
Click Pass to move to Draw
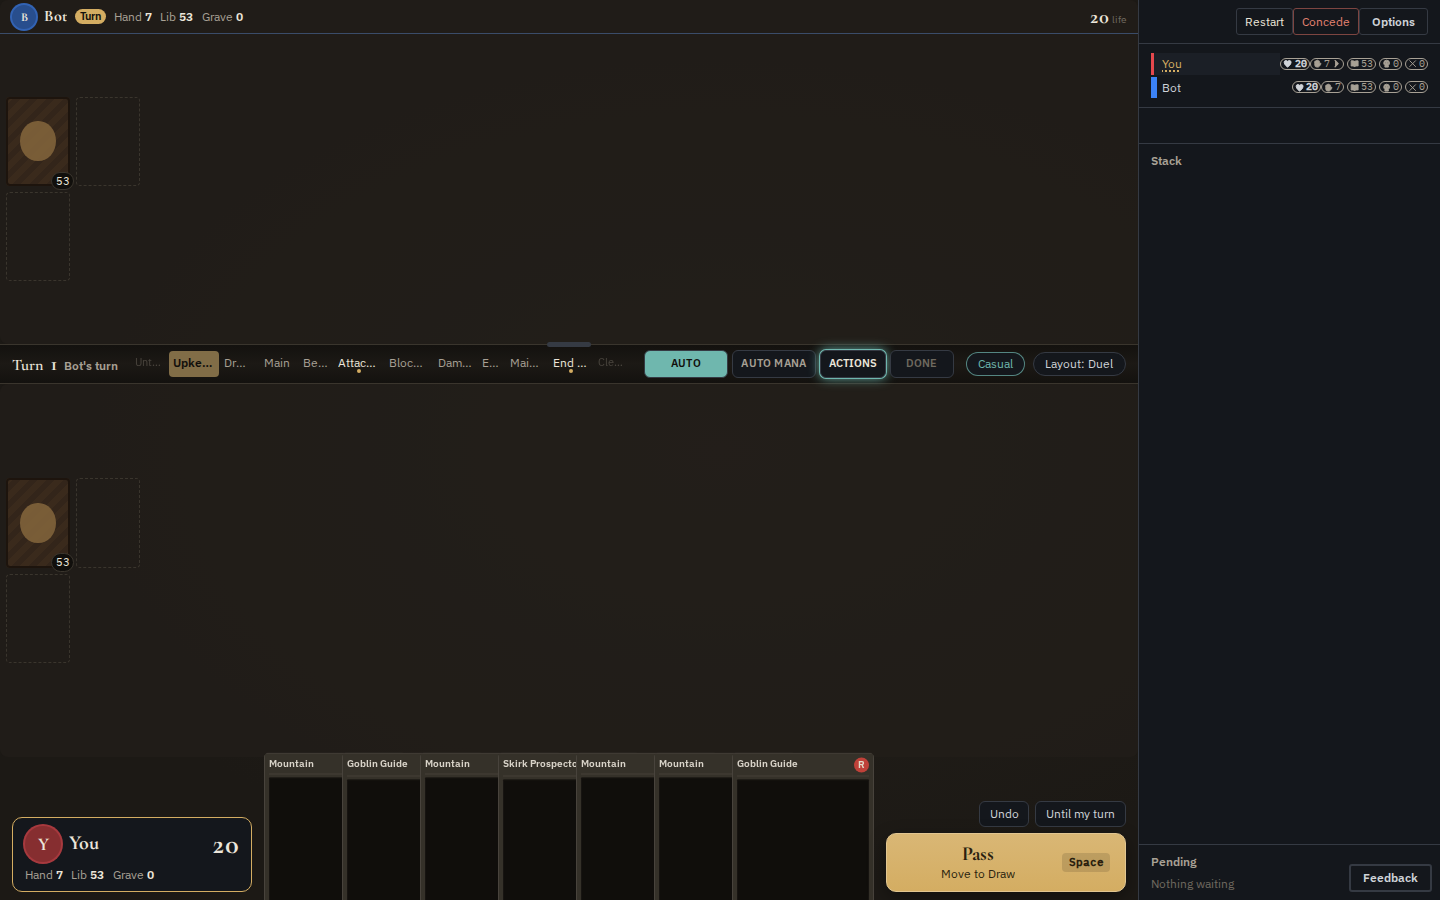(x=1006, y=863)
